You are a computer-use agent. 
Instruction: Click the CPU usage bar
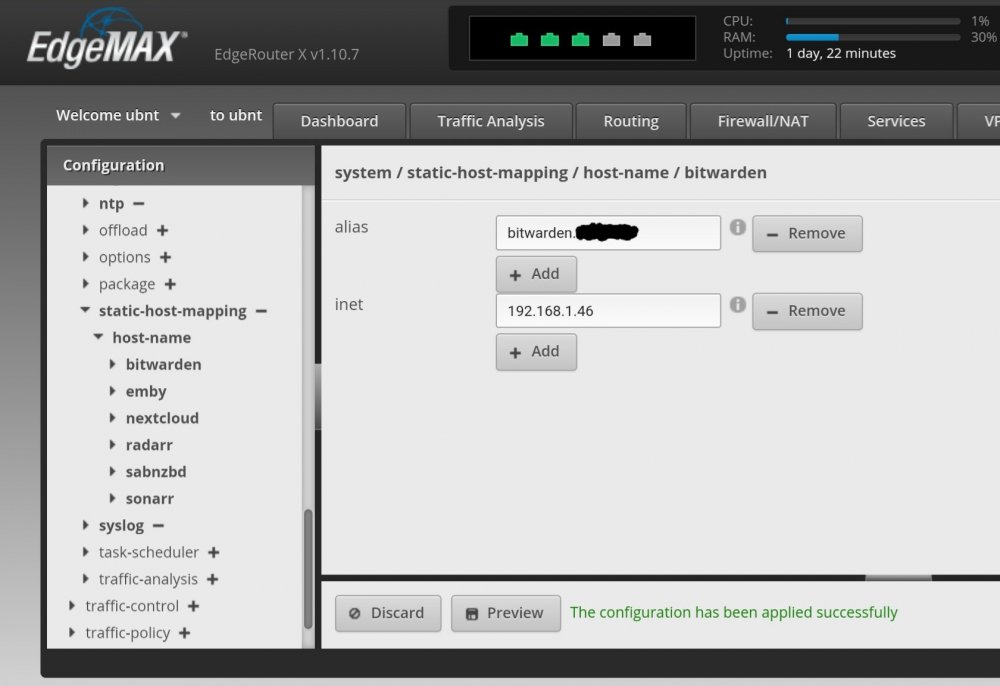[x=873, y=21]
